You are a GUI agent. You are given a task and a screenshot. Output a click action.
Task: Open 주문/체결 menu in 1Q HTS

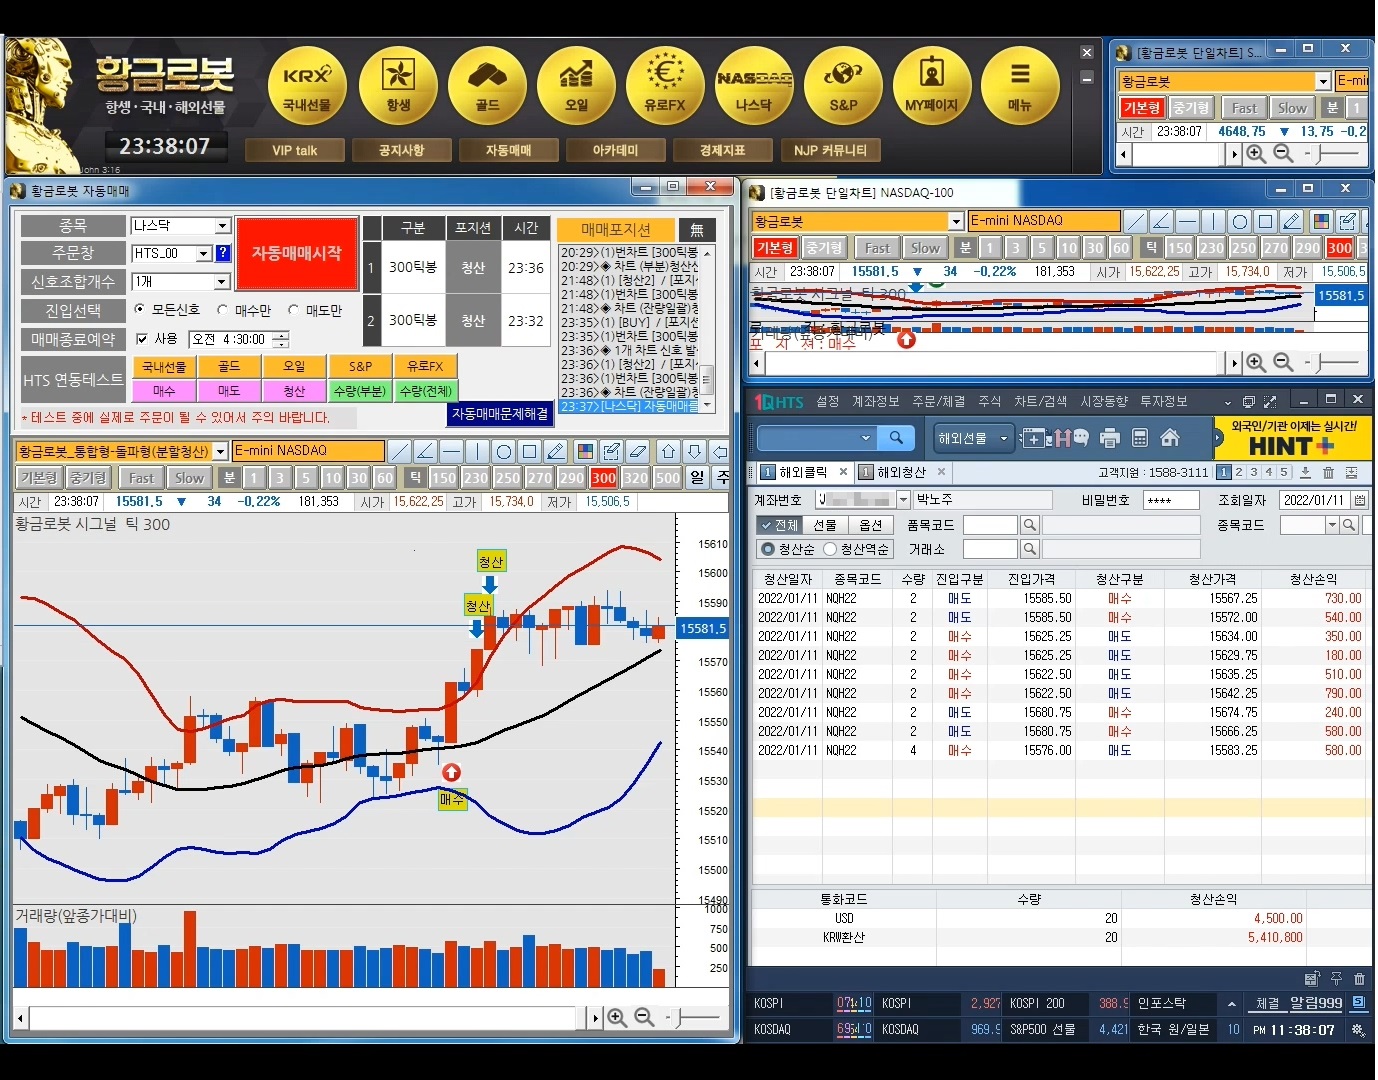[x=939, y=401]
